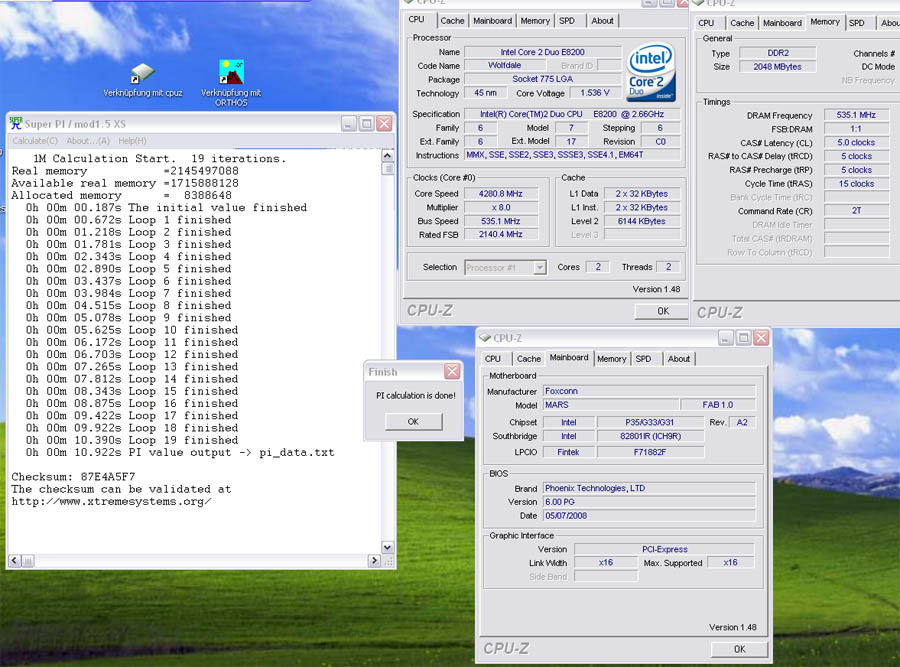The width and height of the screenshot is (900, 667).
Task: Click the Cycle Time value 15 clocks
Action: [x=856, y=184]
